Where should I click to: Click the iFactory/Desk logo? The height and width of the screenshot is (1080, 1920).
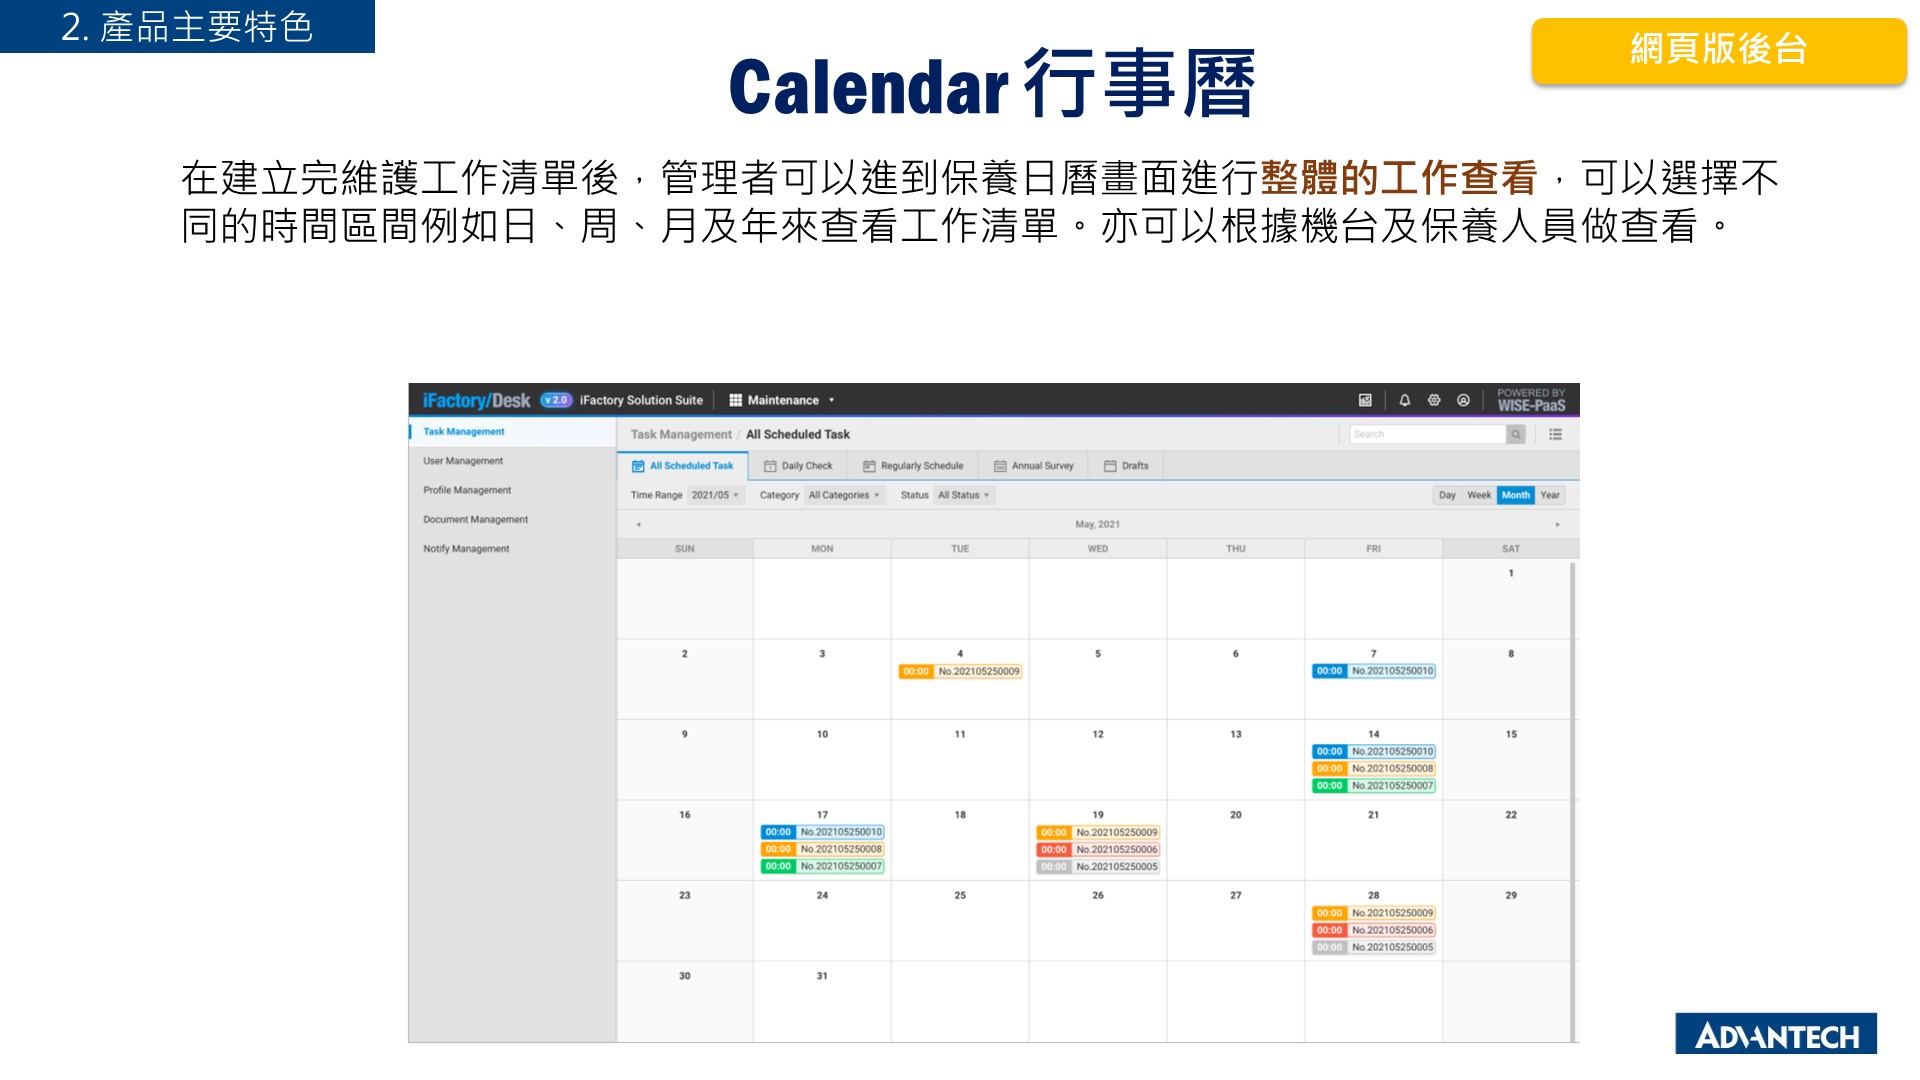click(x=476, y=400)
